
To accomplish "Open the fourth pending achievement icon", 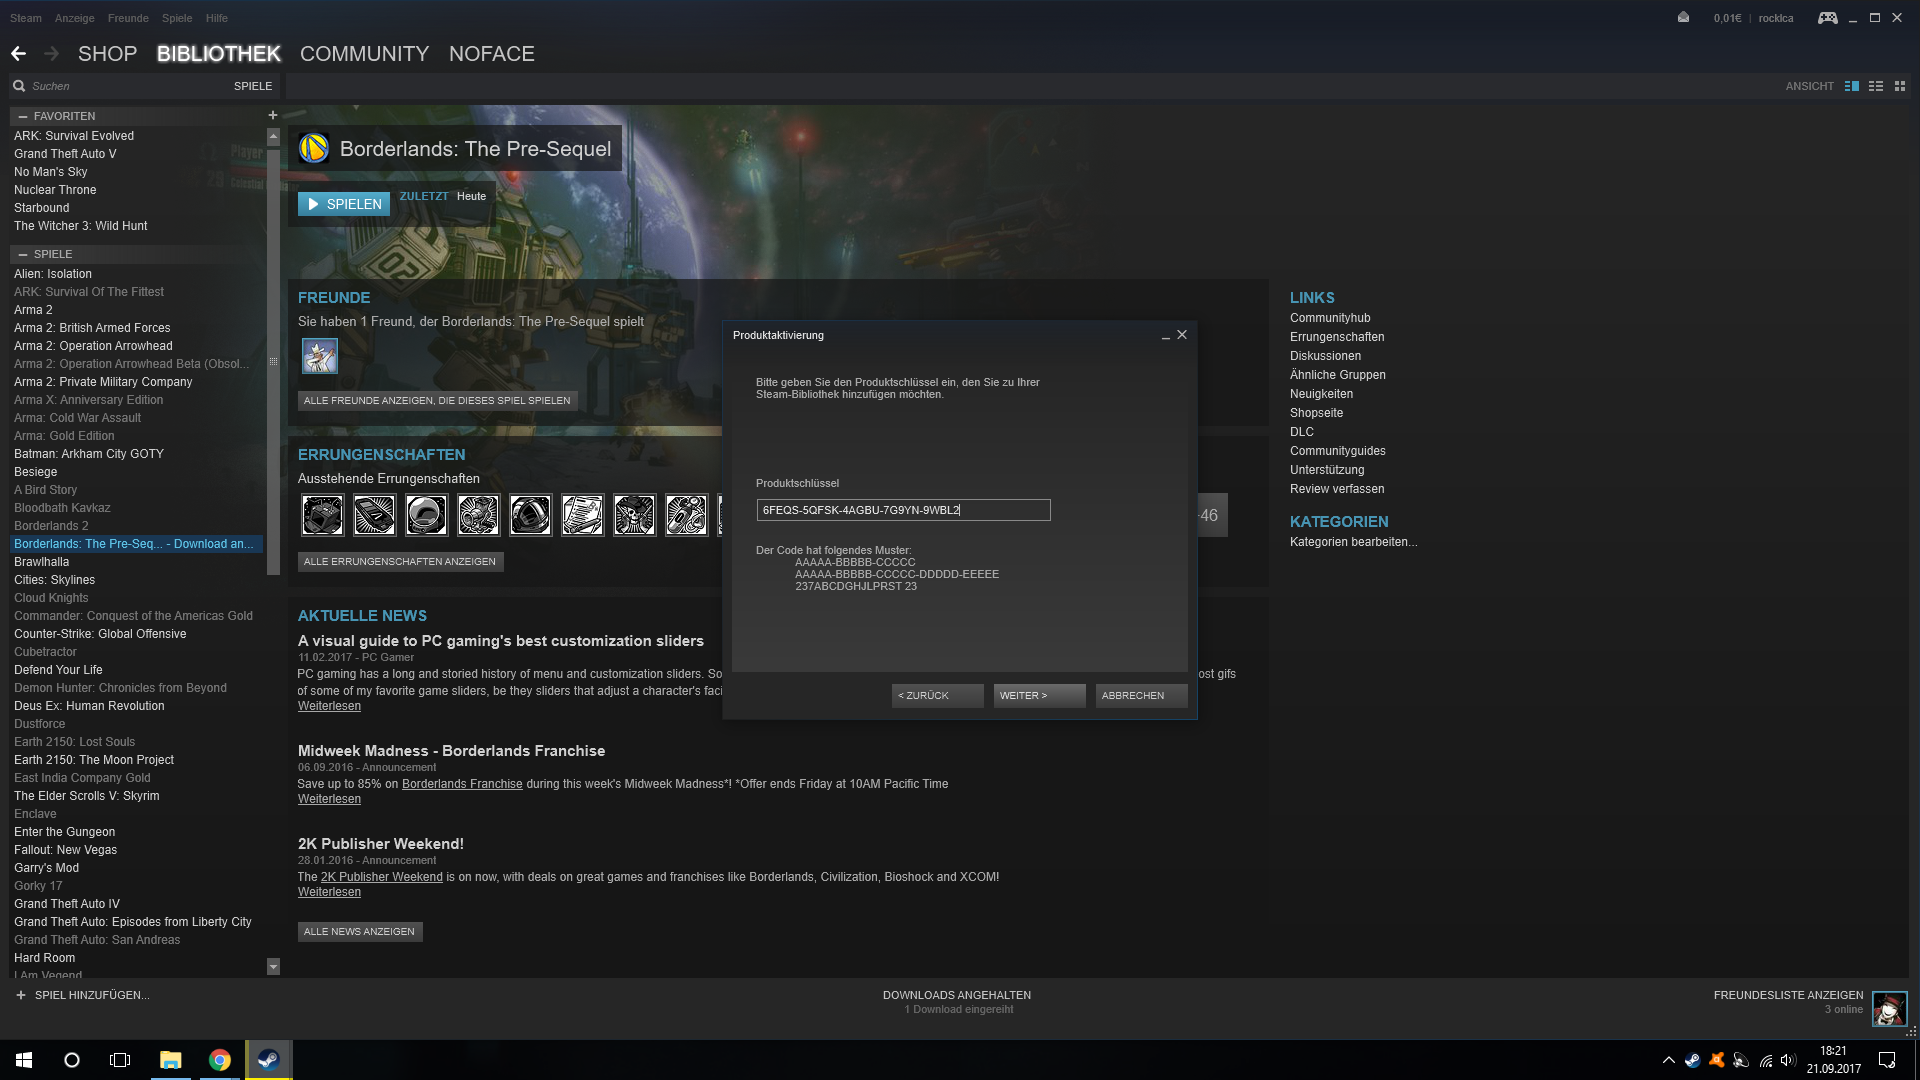I will [478, 515].
